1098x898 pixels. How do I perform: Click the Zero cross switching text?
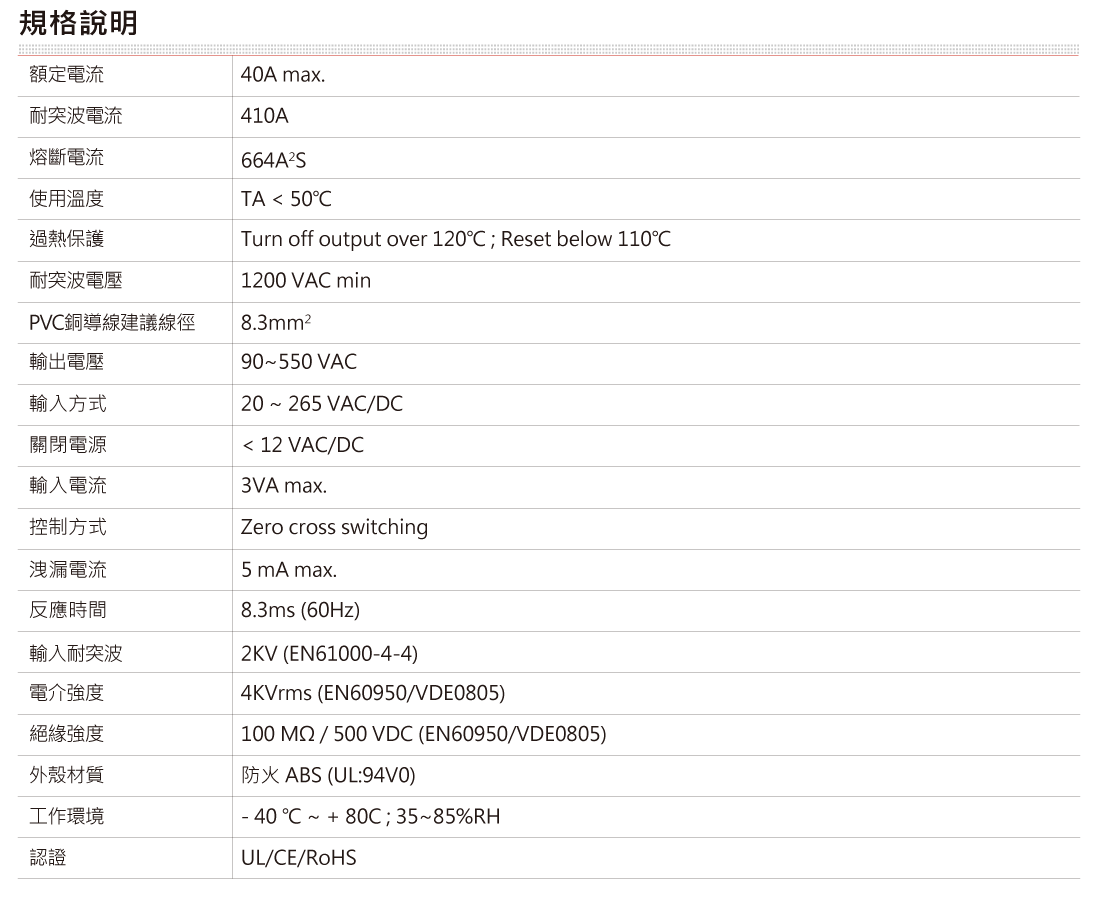coord(334,527)
